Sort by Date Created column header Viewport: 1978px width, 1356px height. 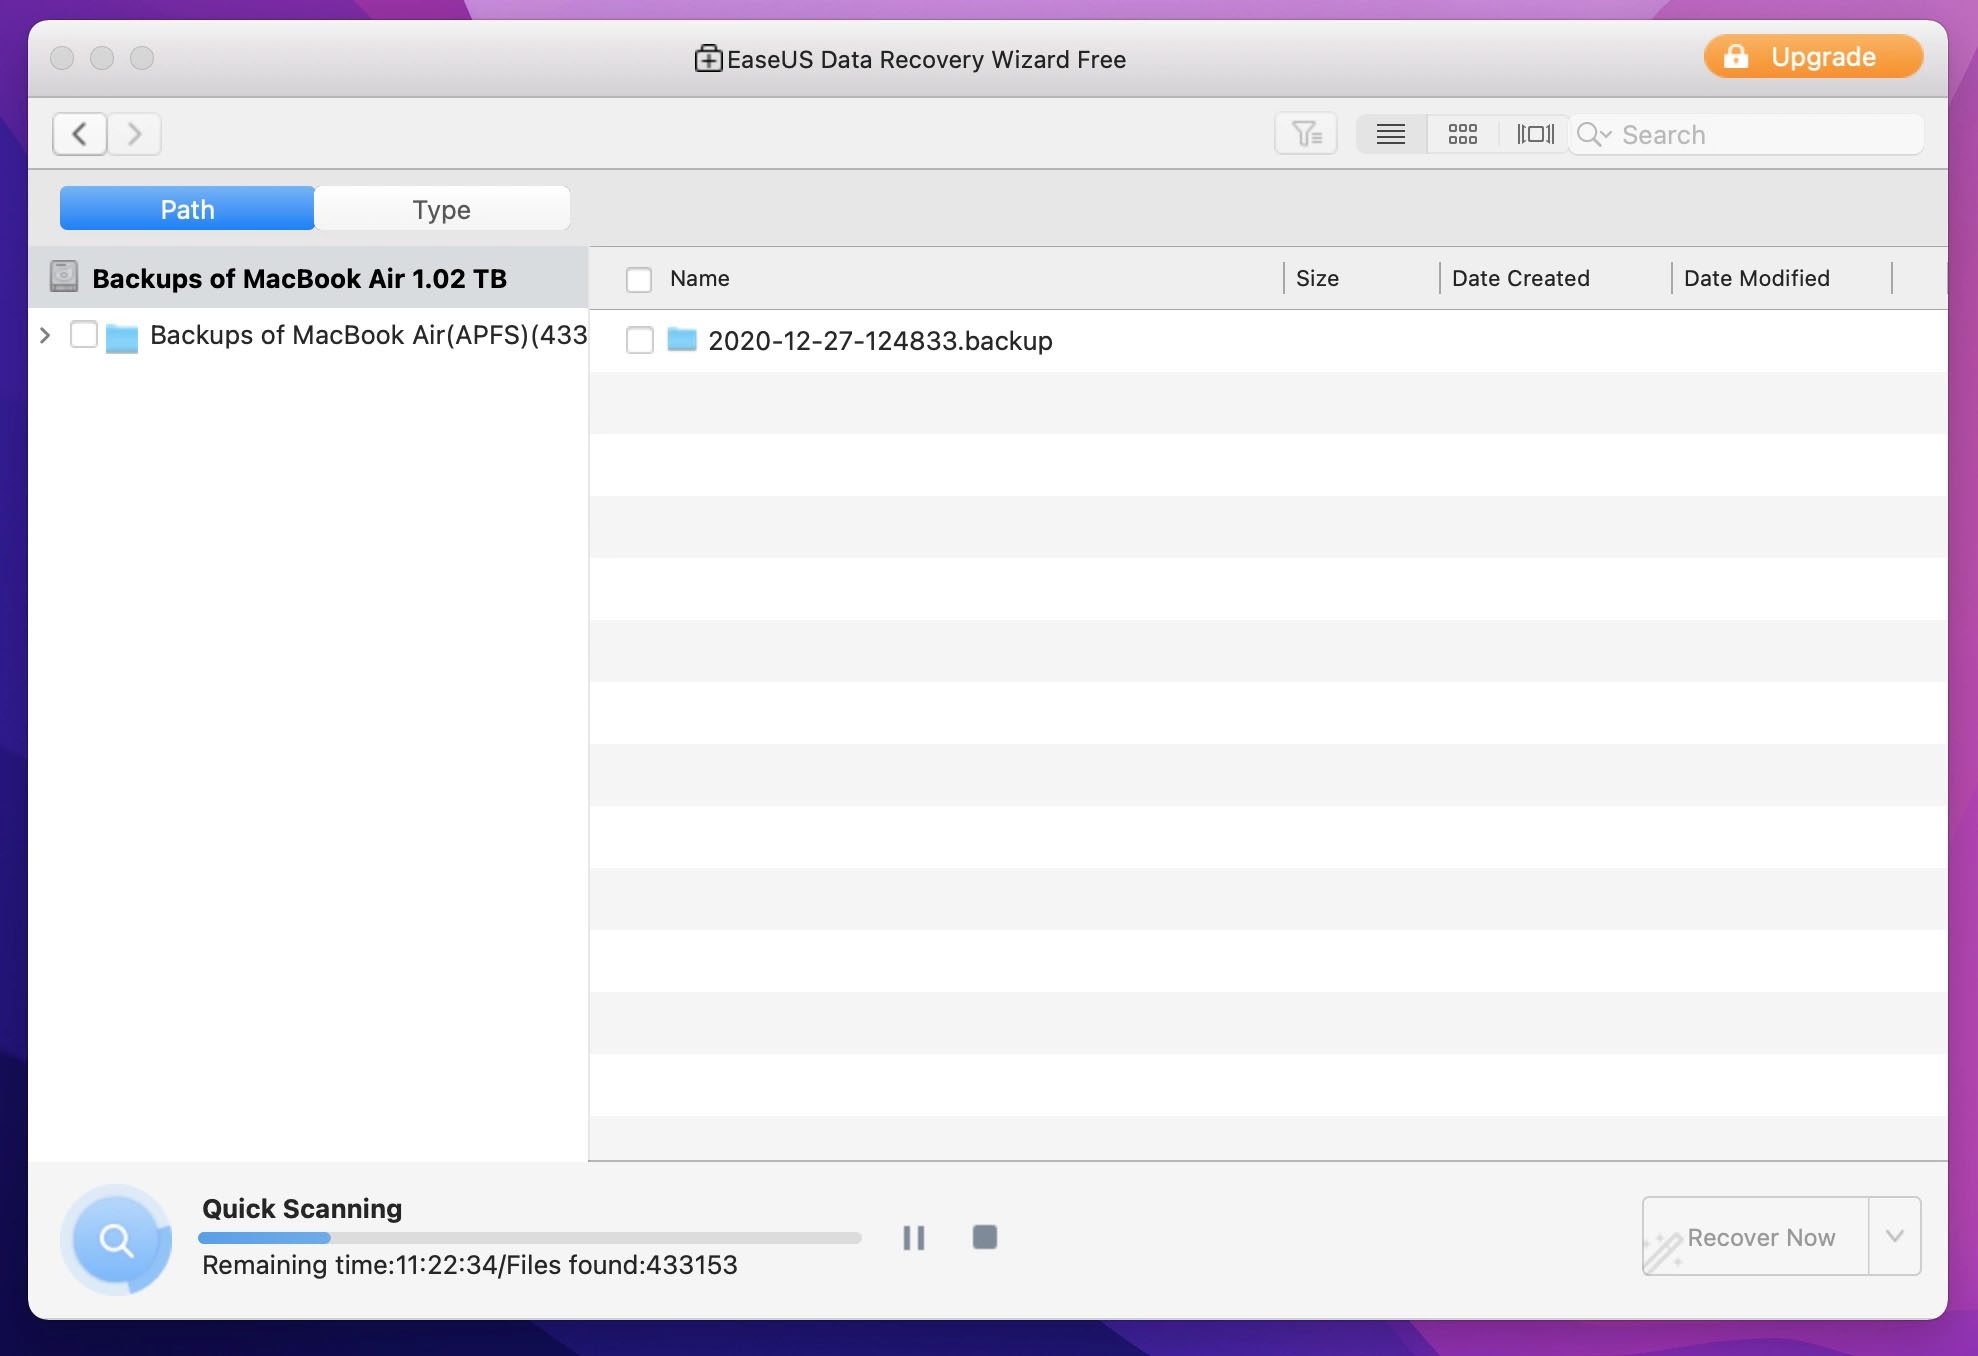coord(1520,278)
